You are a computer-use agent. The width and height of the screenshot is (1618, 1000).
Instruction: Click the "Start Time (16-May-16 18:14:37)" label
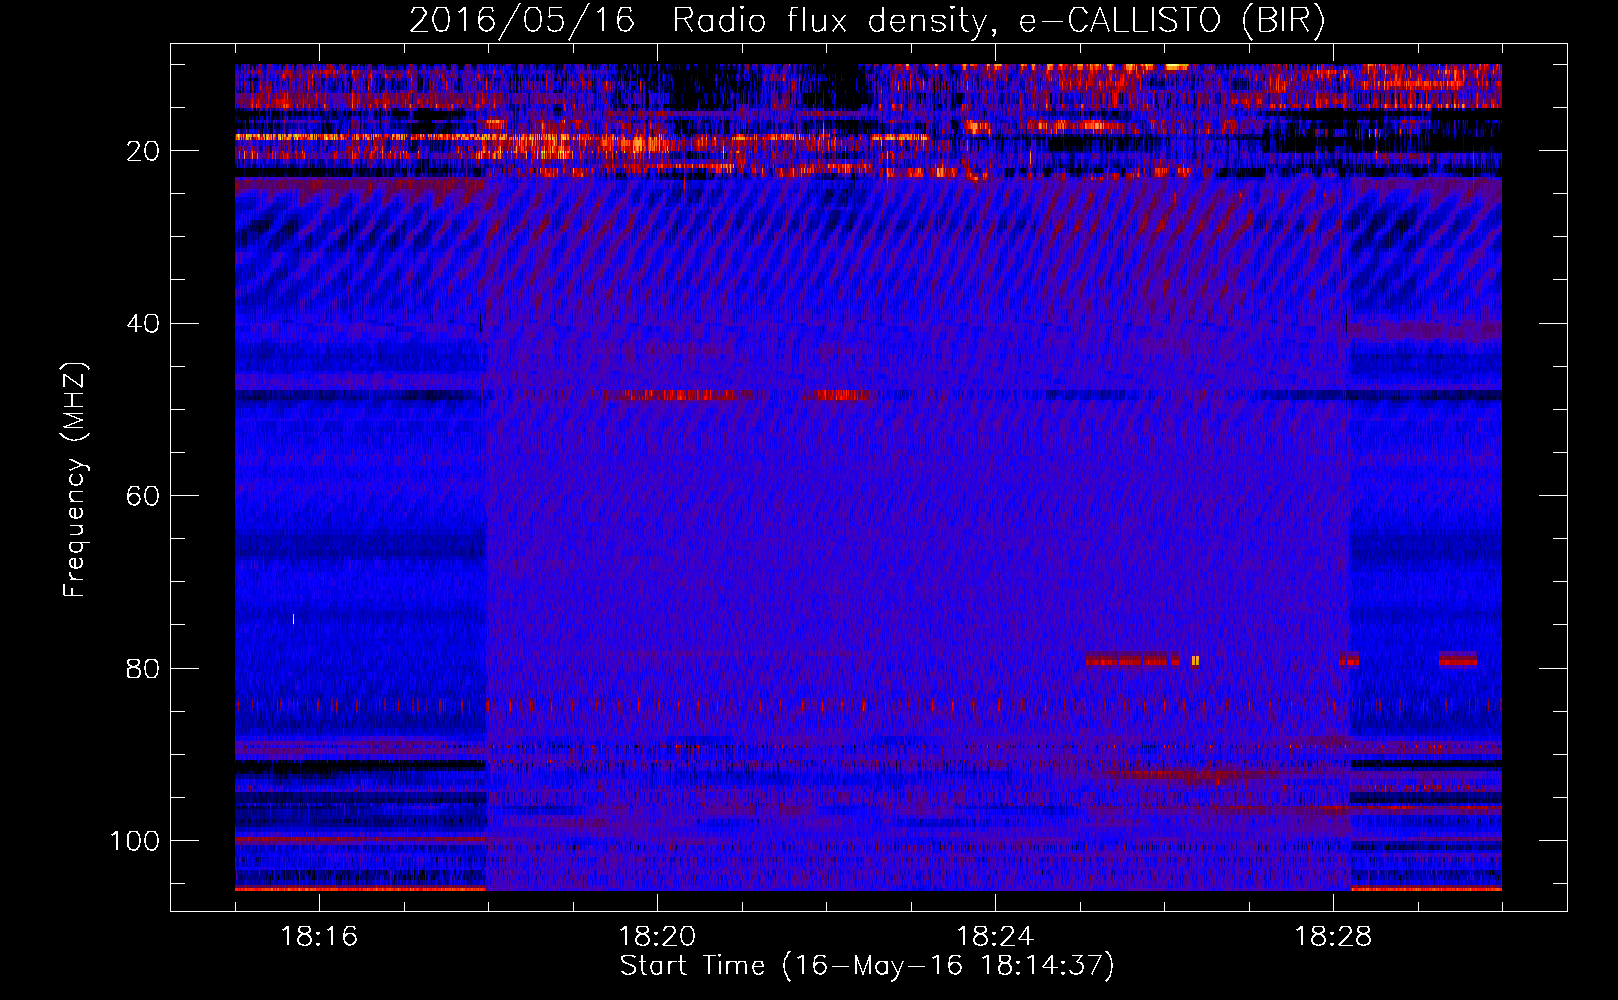(x=867, y=966)
